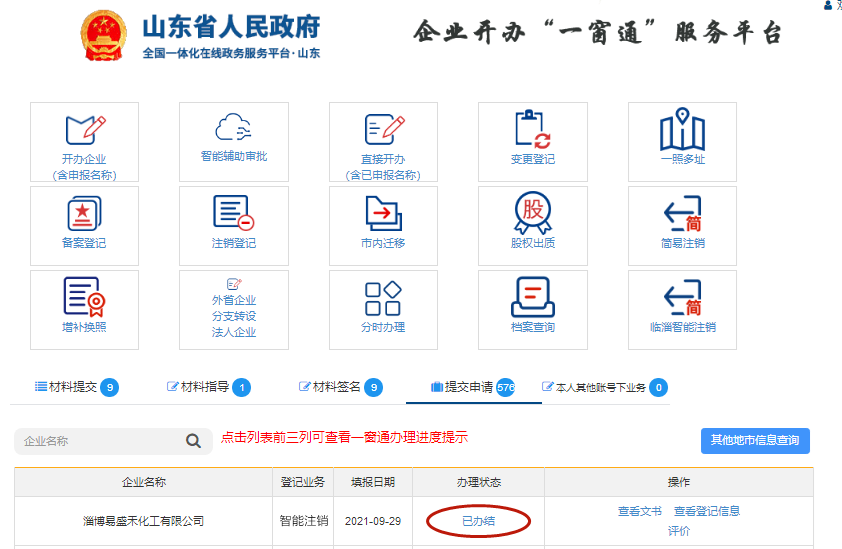Open 档案查询 tile
The width and height of the screenshot is (842, 549).
point(533,310)
